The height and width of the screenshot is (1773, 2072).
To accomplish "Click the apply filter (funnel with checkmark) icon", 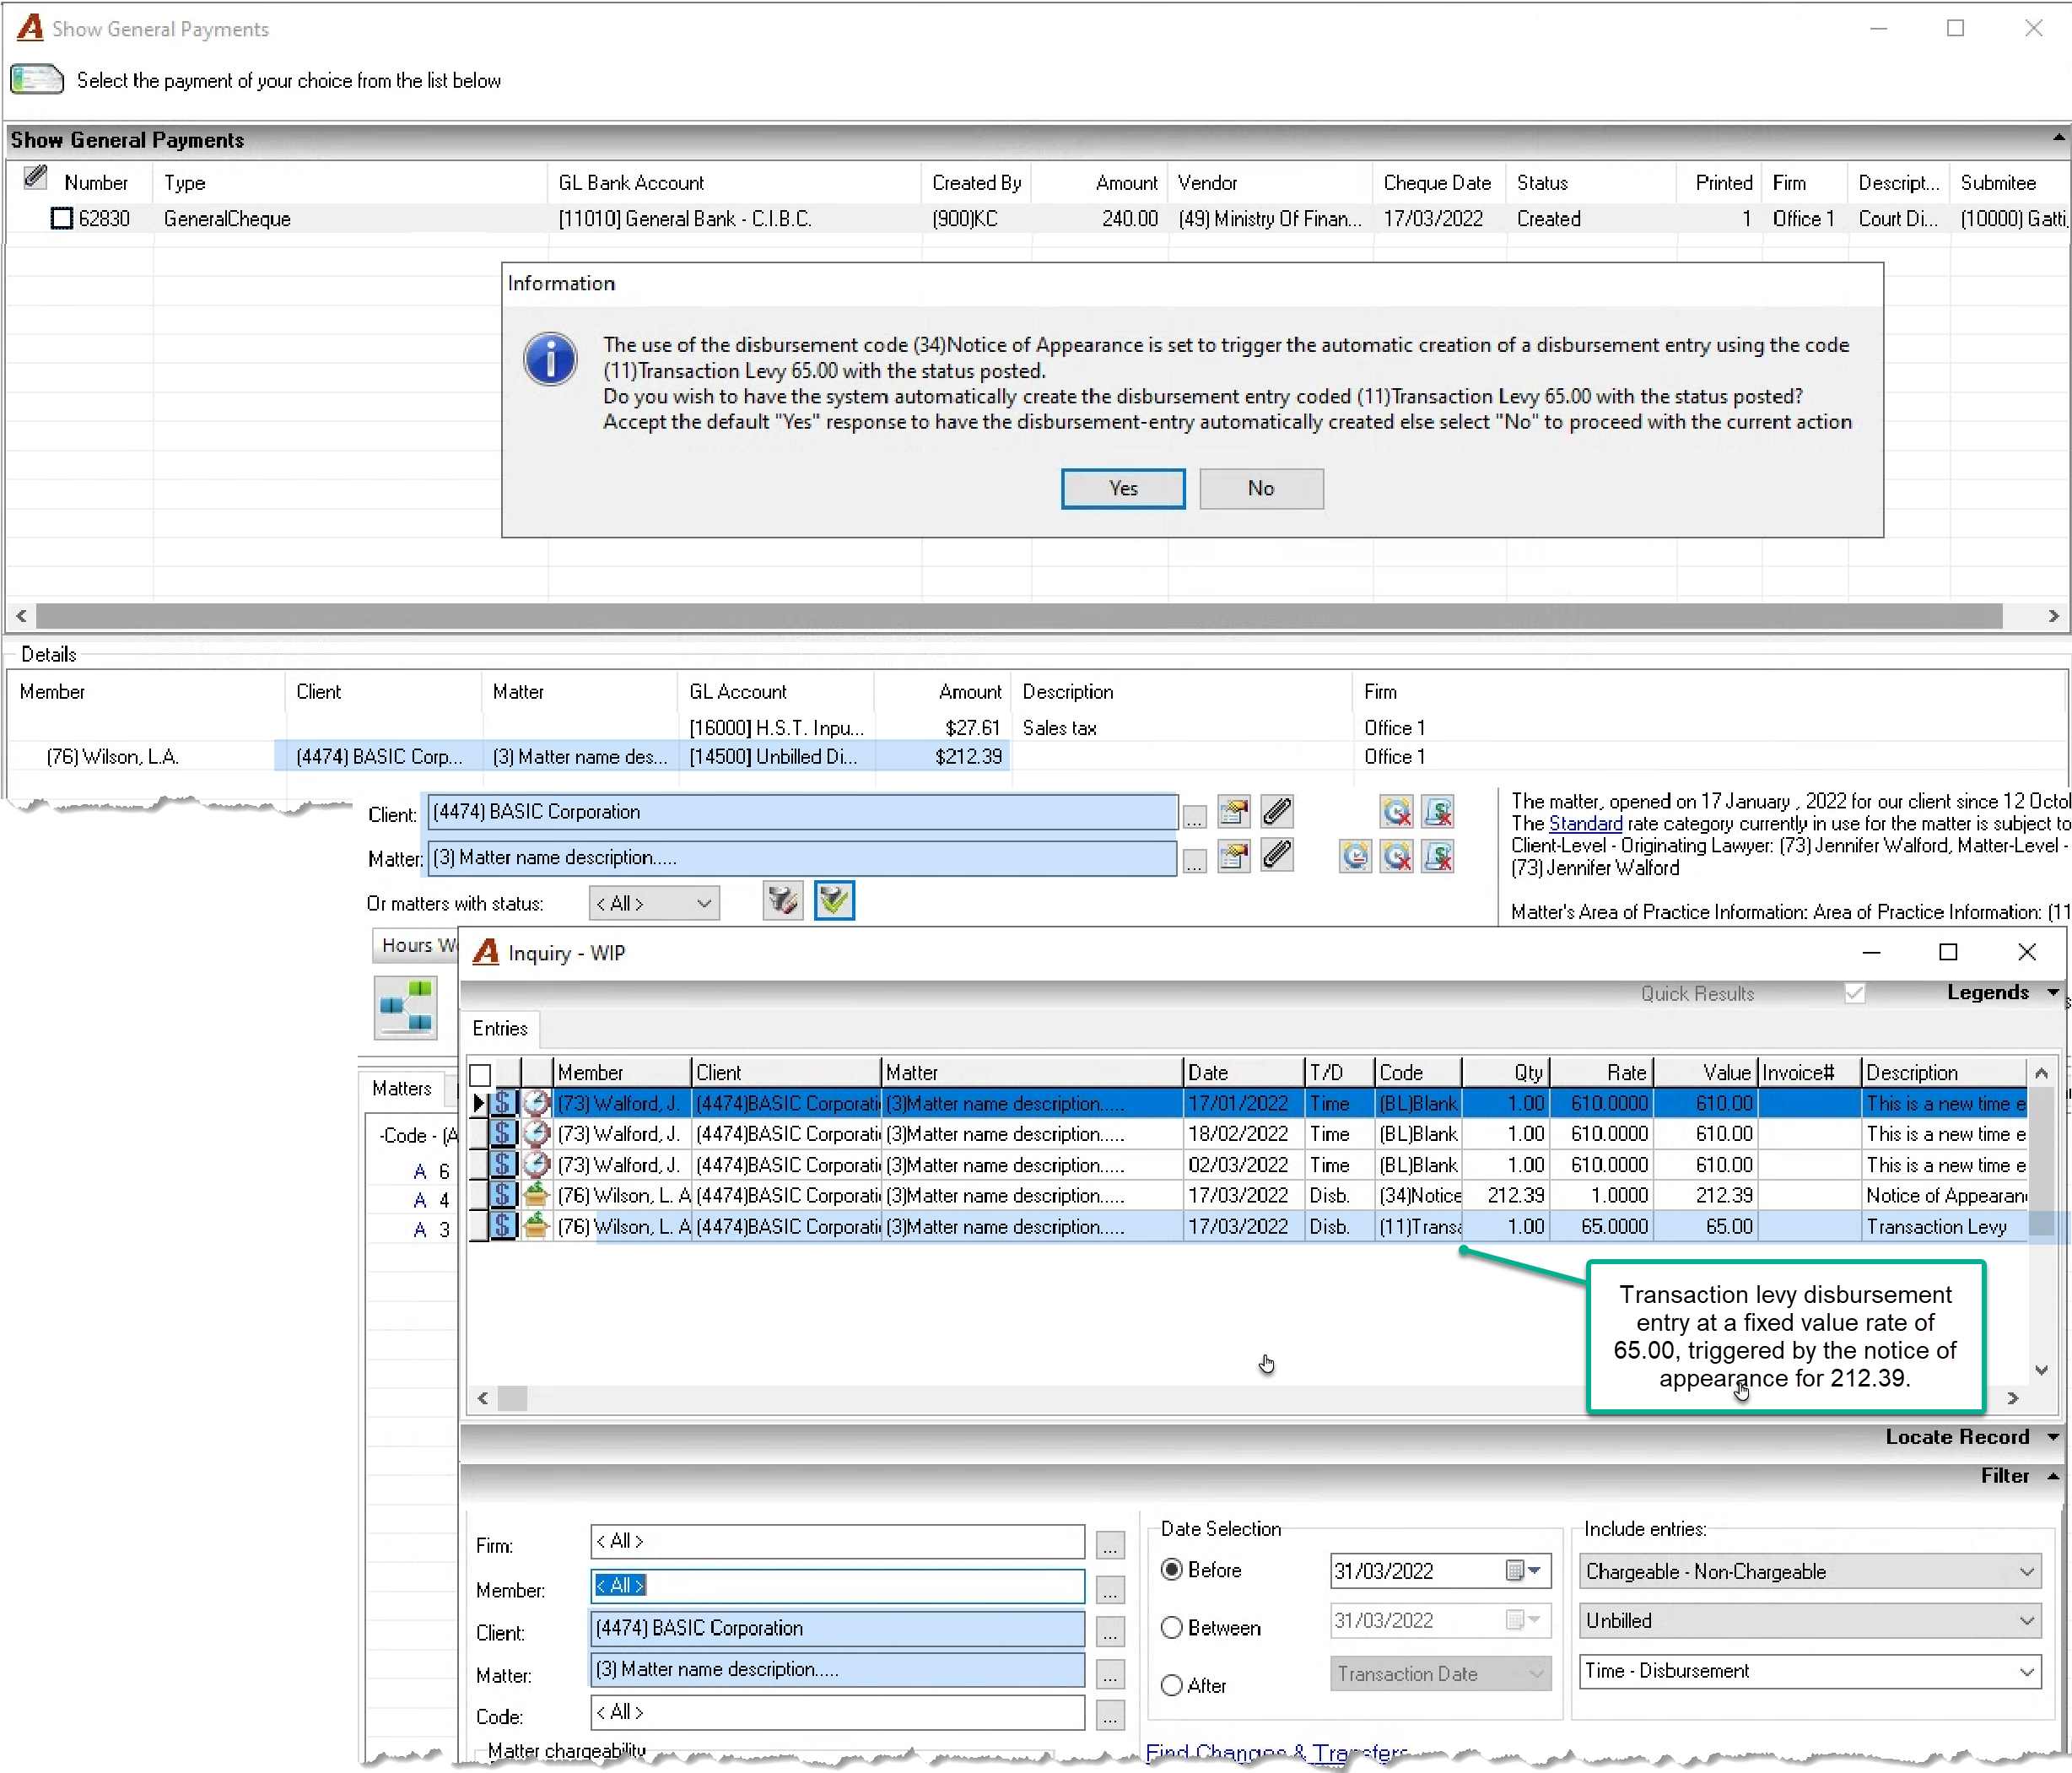I will [834, 902].
